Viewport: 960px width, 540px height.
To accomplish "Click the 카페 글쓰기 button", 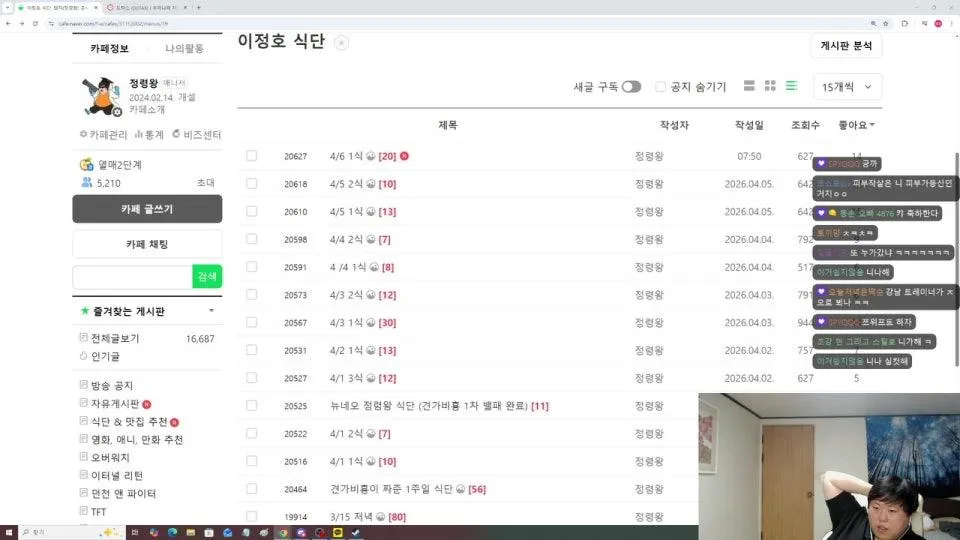I will (147, 209).
